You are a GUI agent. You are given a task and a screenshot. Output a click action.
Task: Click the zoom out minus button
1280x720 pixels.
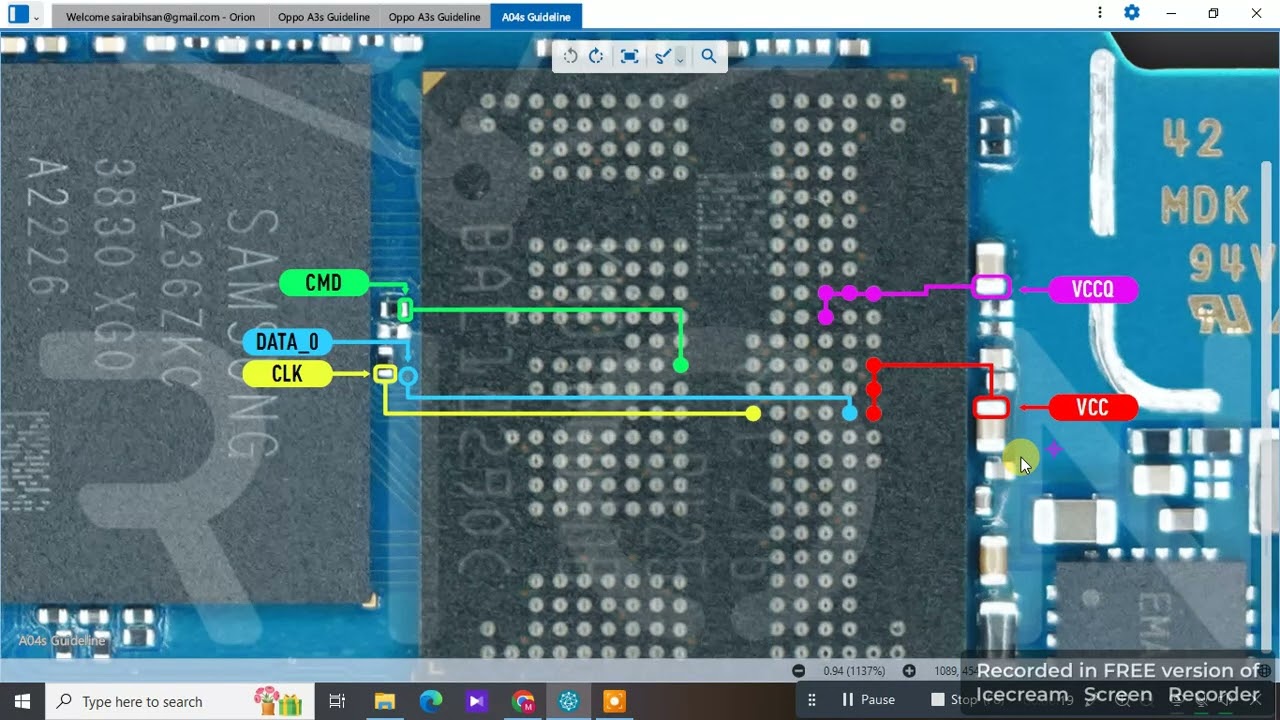click(798, 671)
